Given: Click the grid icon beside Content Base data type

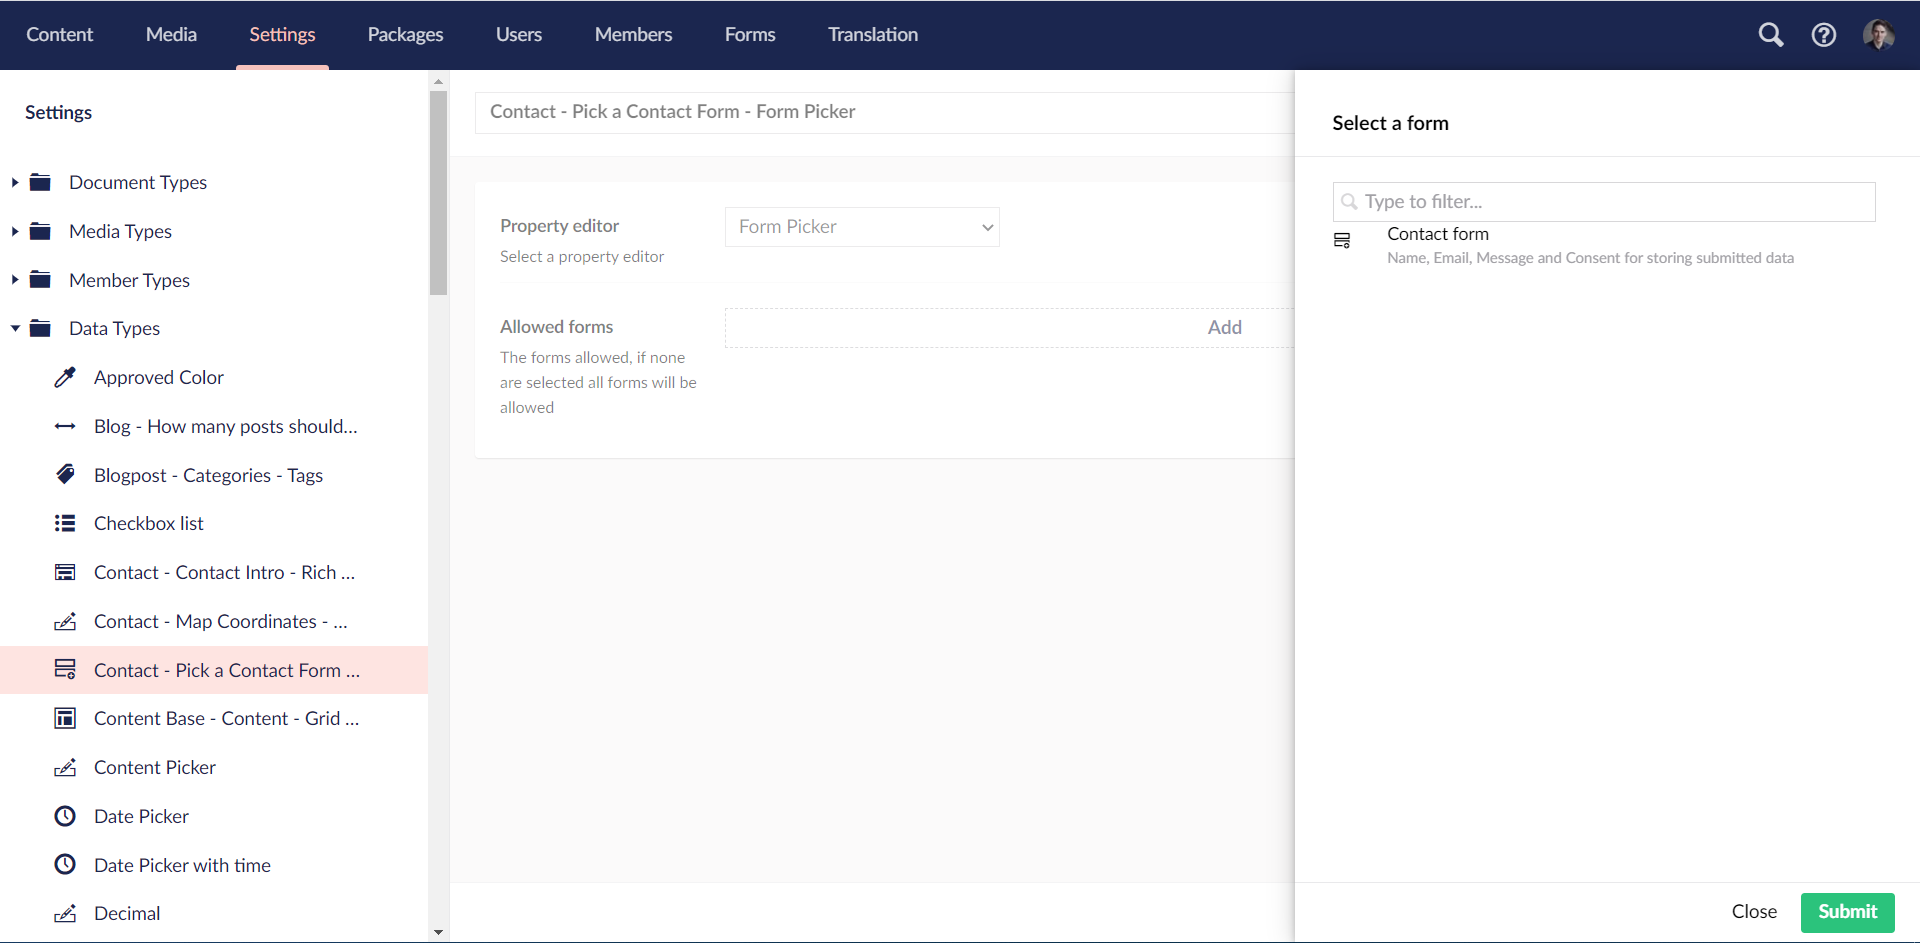Looking at the screenshot, I should (x=65, y=718).
